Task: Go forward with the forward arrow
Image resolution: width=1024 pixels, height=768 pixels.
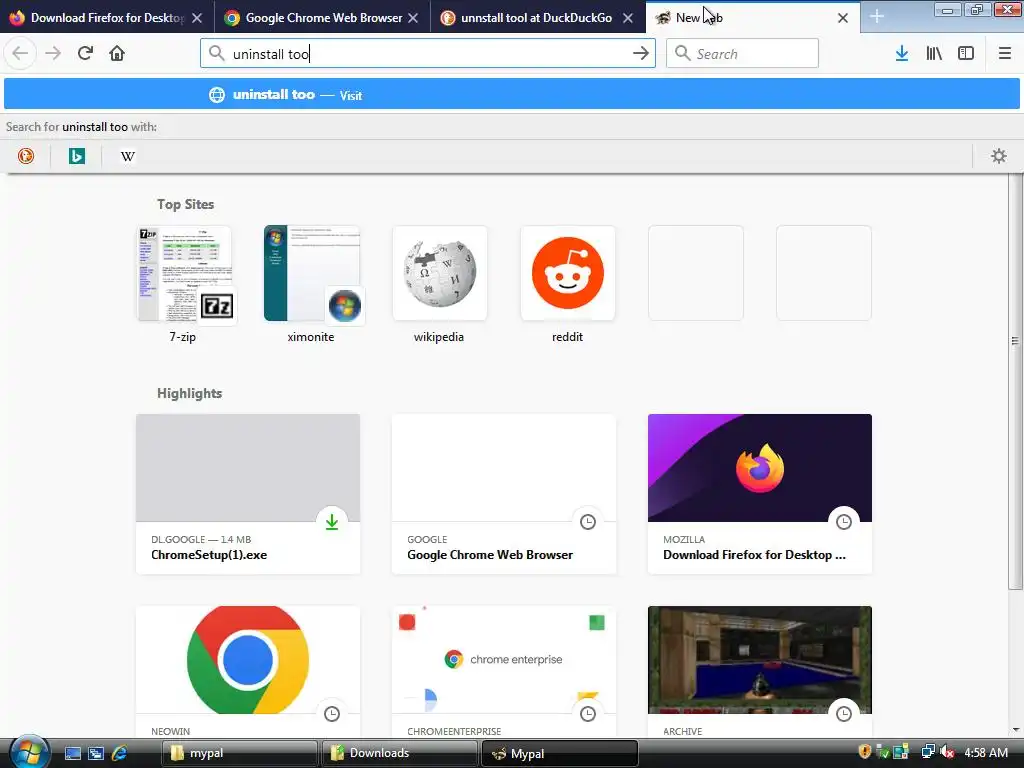Action: [x=53, y=53]
